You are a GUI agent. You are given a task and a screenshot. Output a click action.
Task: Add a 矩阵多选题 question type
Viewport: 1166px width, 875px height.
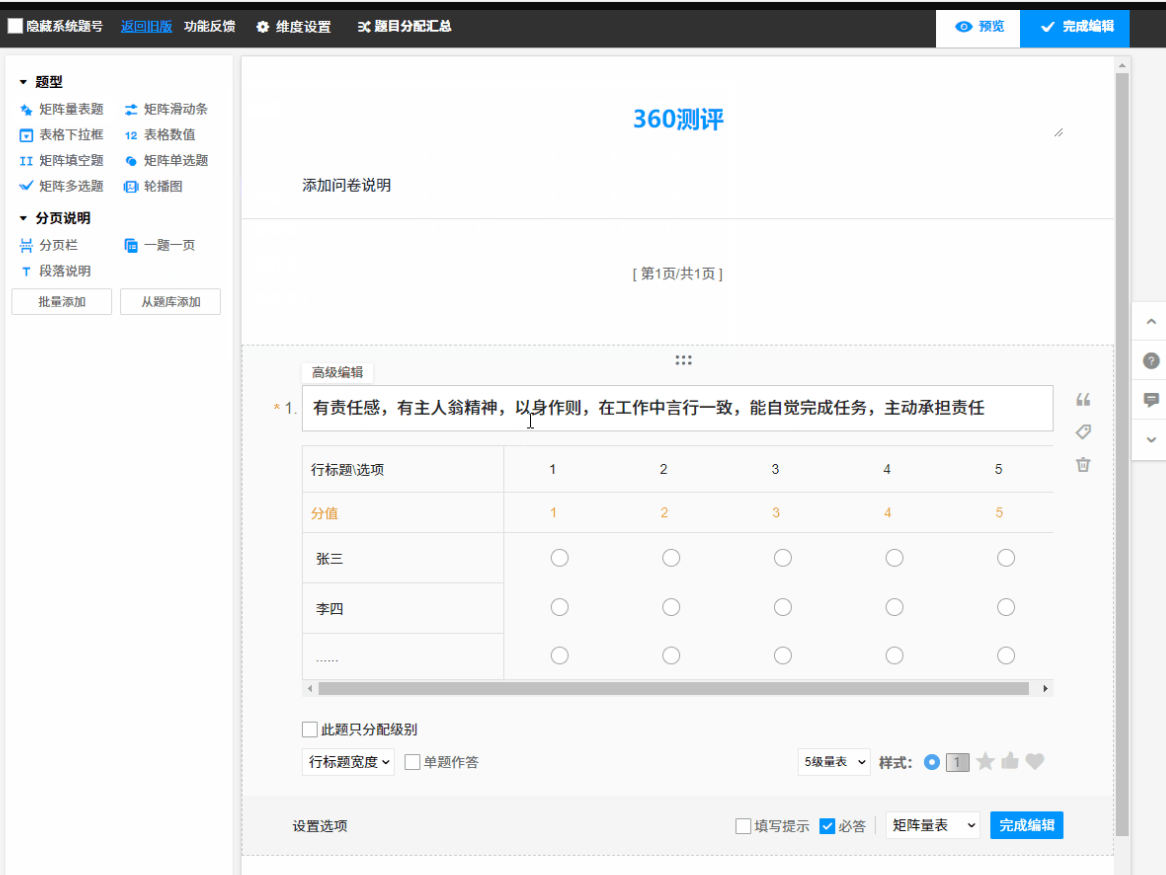pyautogui.click(x=62, y=186)
